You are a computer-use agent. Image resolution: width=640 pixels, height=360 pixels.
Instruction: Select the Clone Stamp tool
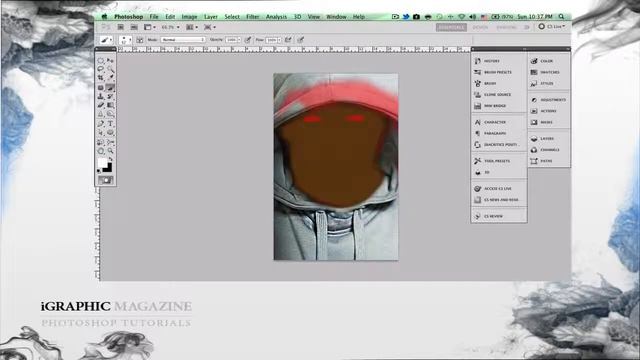101,97
